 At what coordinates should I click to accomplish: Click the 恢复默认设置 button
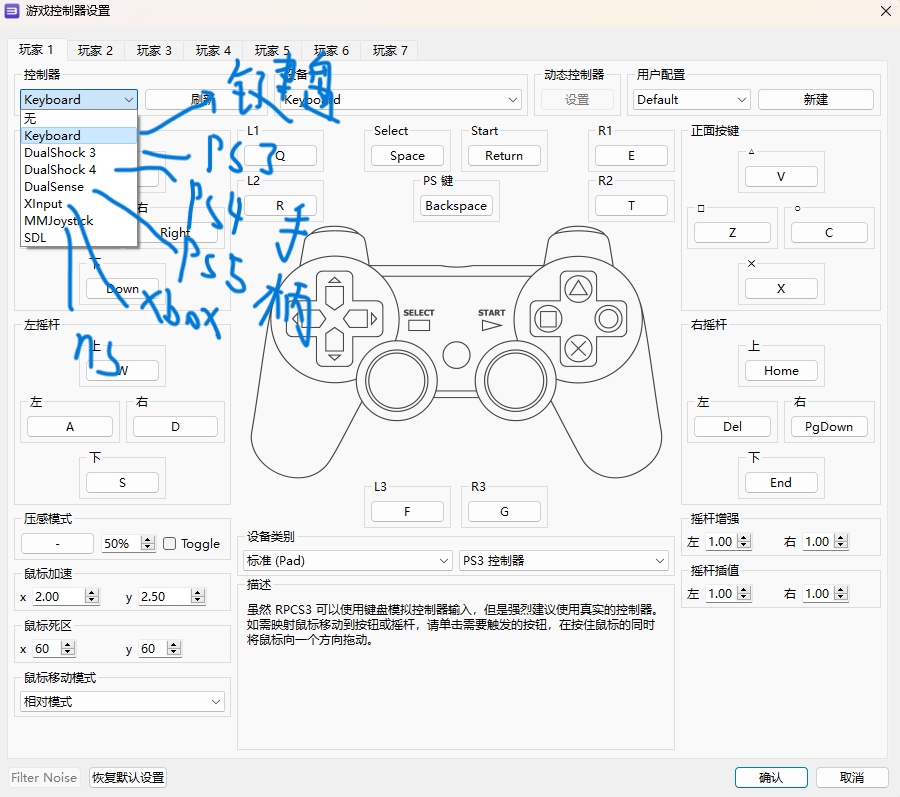pyautogui.click(x=128, y=777)
